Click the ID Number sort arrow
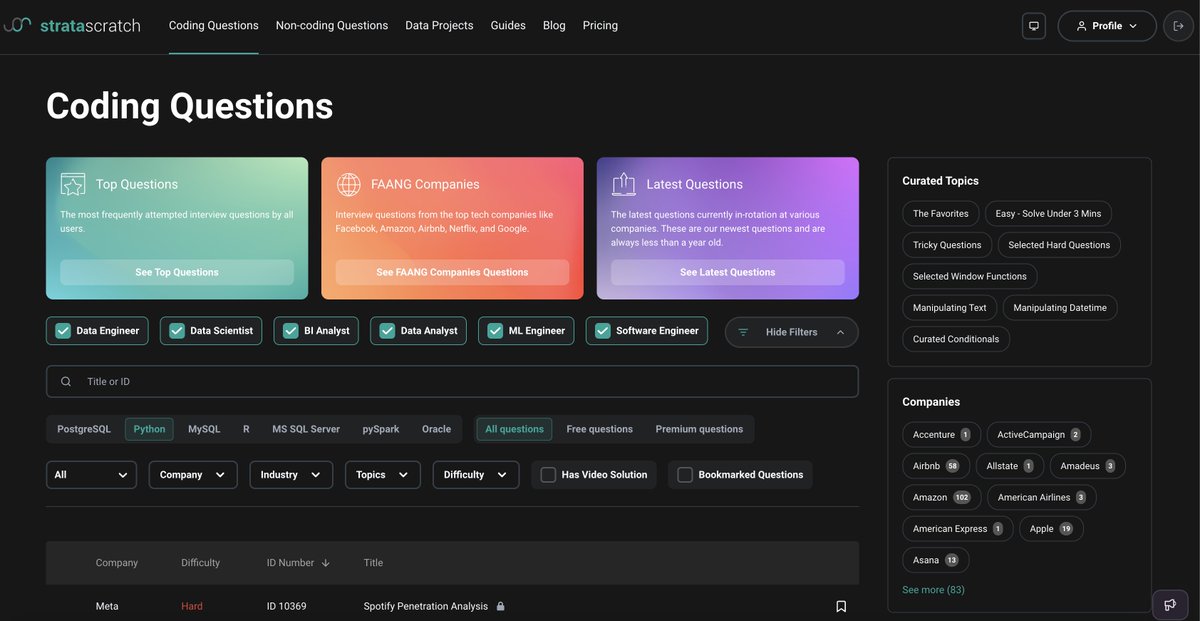 point(326,563)
